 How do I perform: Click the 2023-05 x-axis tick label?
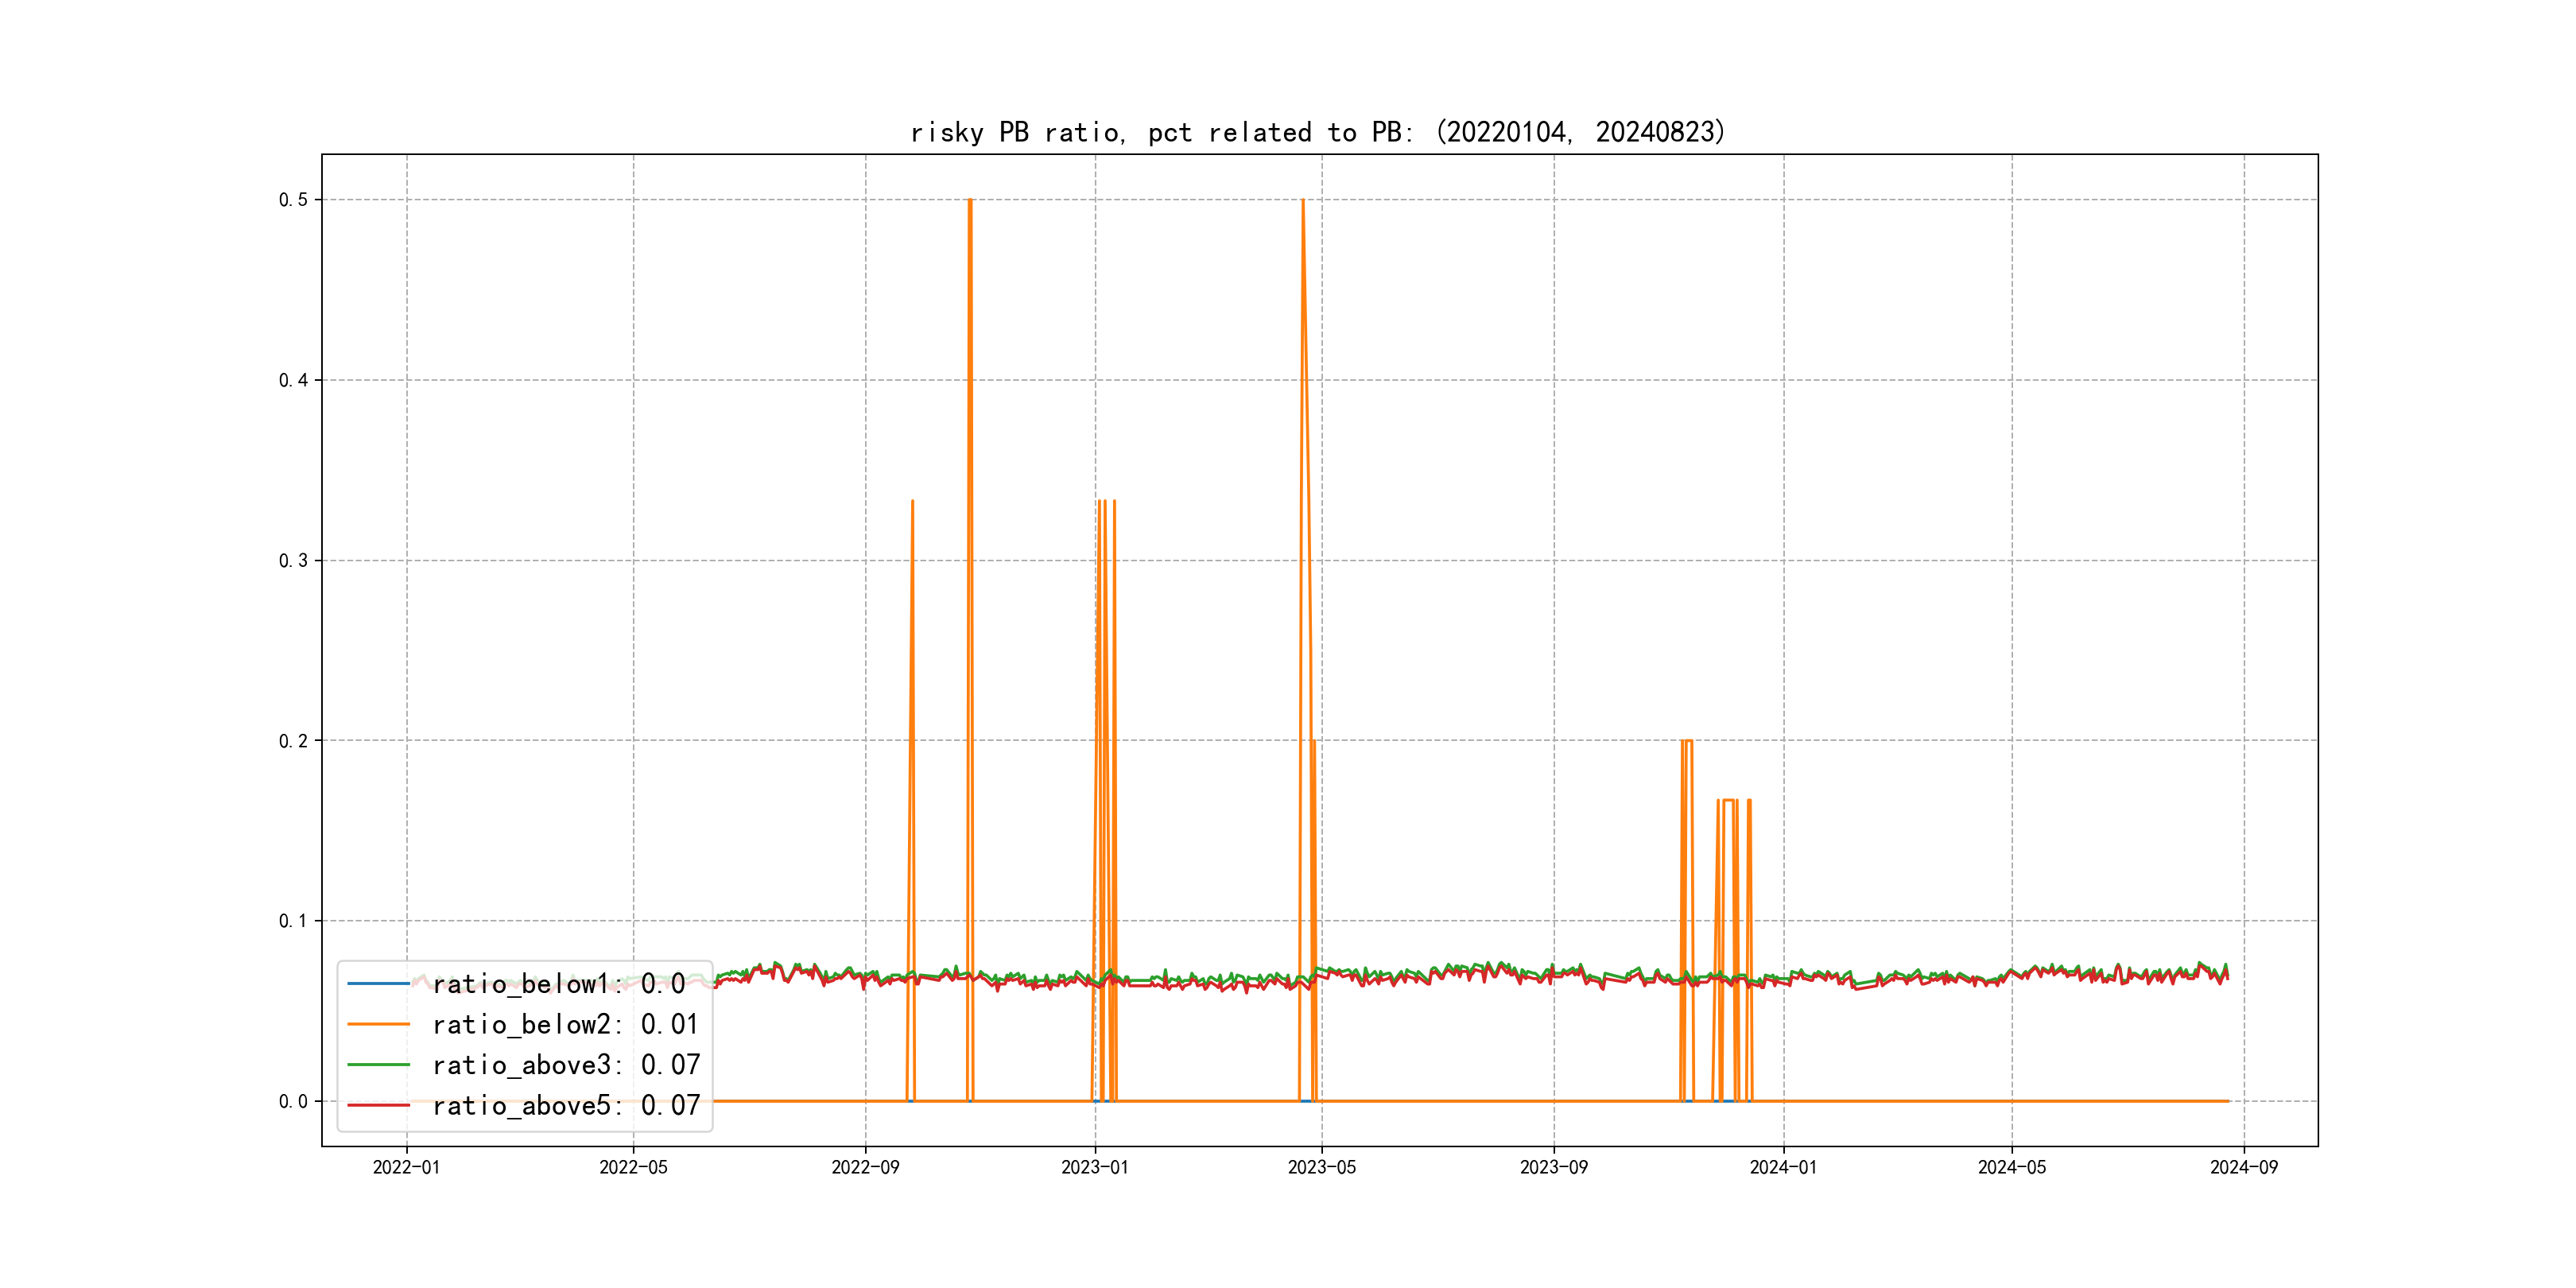[x=1321, y=1167]
